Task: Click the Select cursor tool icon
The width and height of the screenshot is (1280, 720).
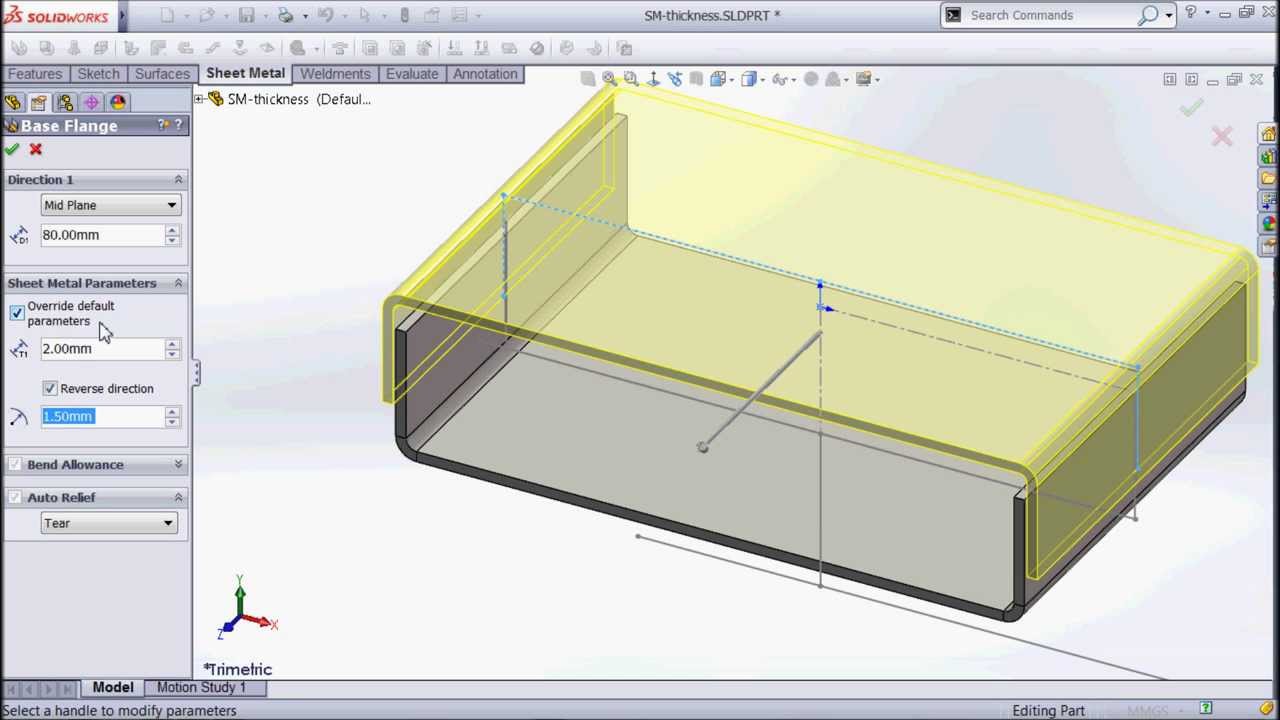Action: [364, 15]
